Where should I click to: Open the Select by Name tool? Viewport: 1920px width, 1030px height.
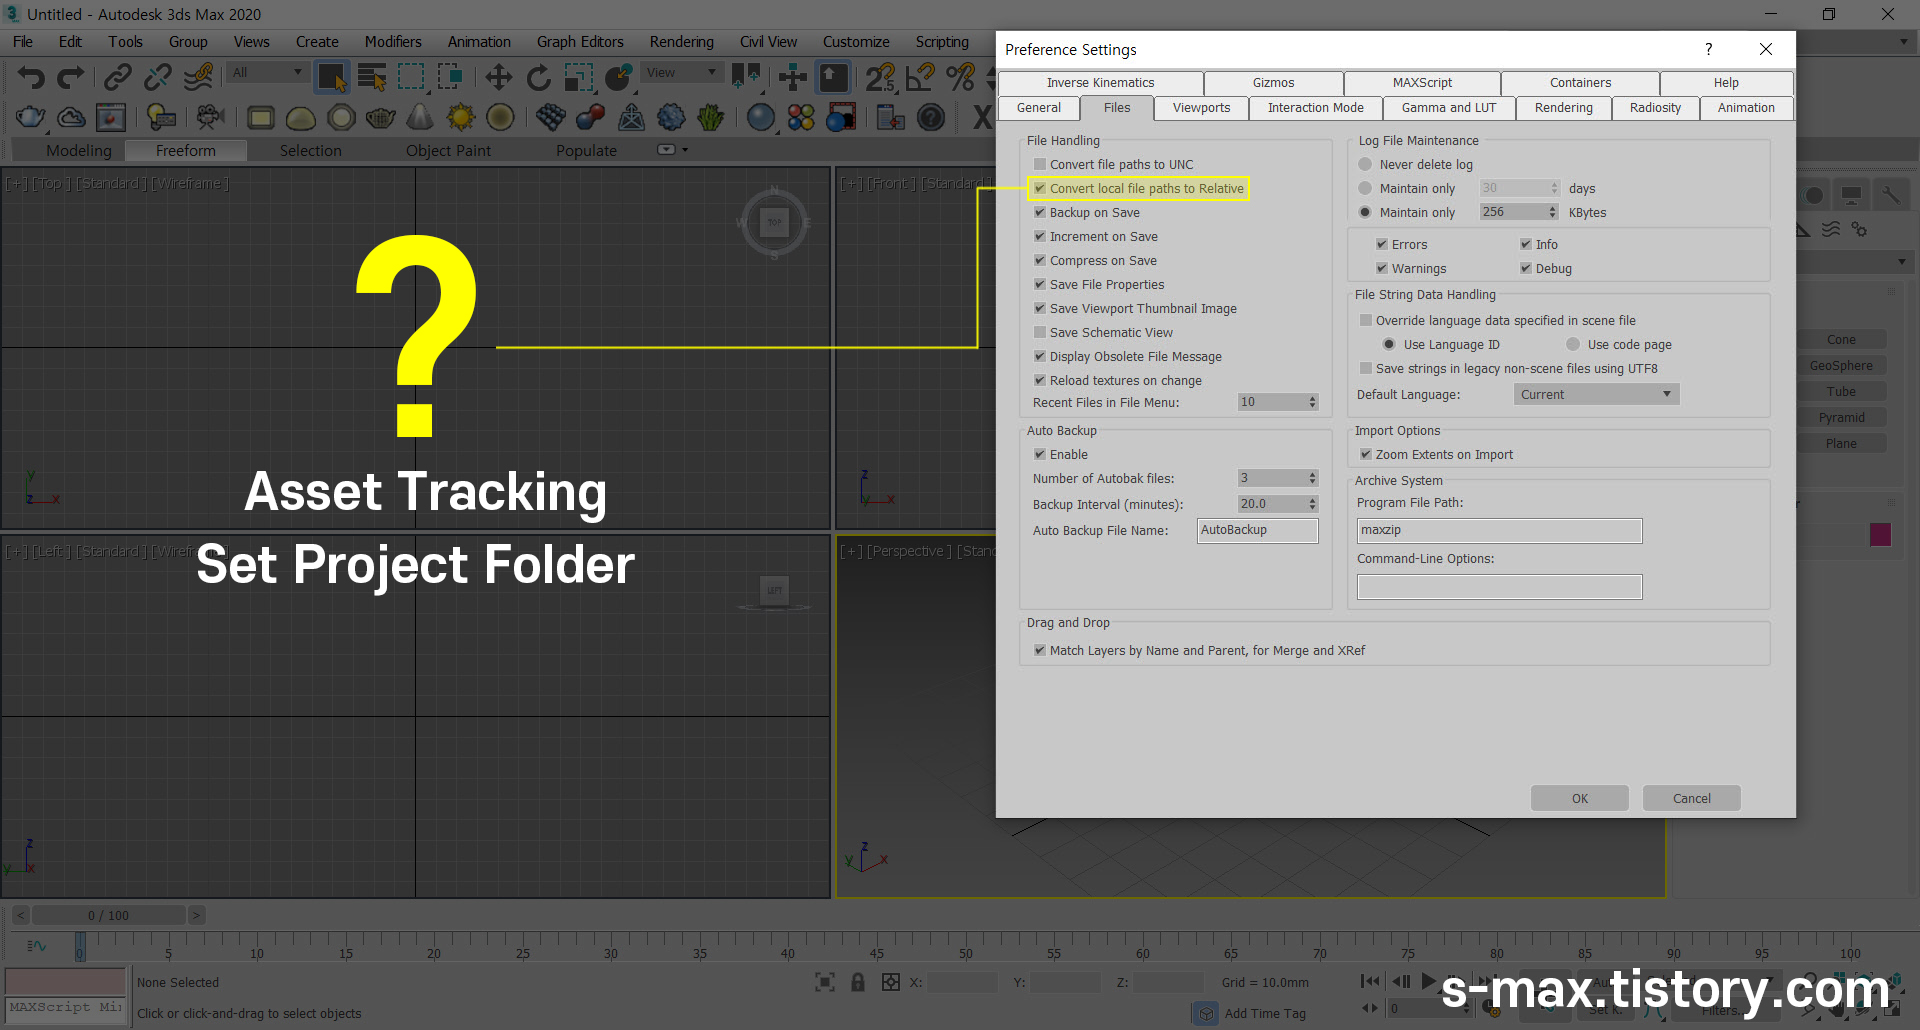372,77
